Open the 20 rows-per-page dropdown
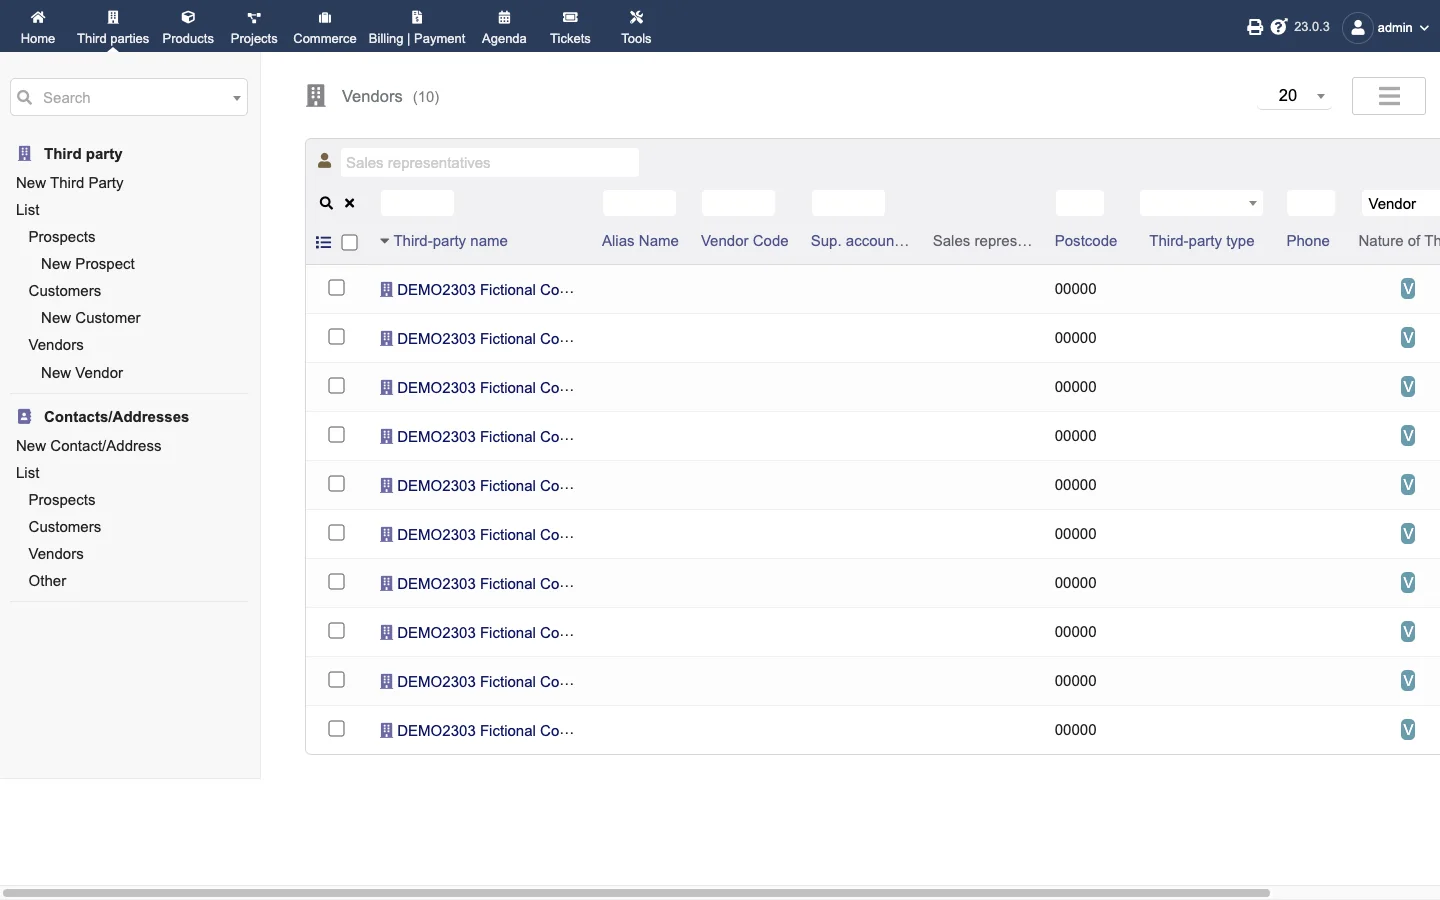1440x900 pixels. pyautogui.click(x=1295, y=96)
